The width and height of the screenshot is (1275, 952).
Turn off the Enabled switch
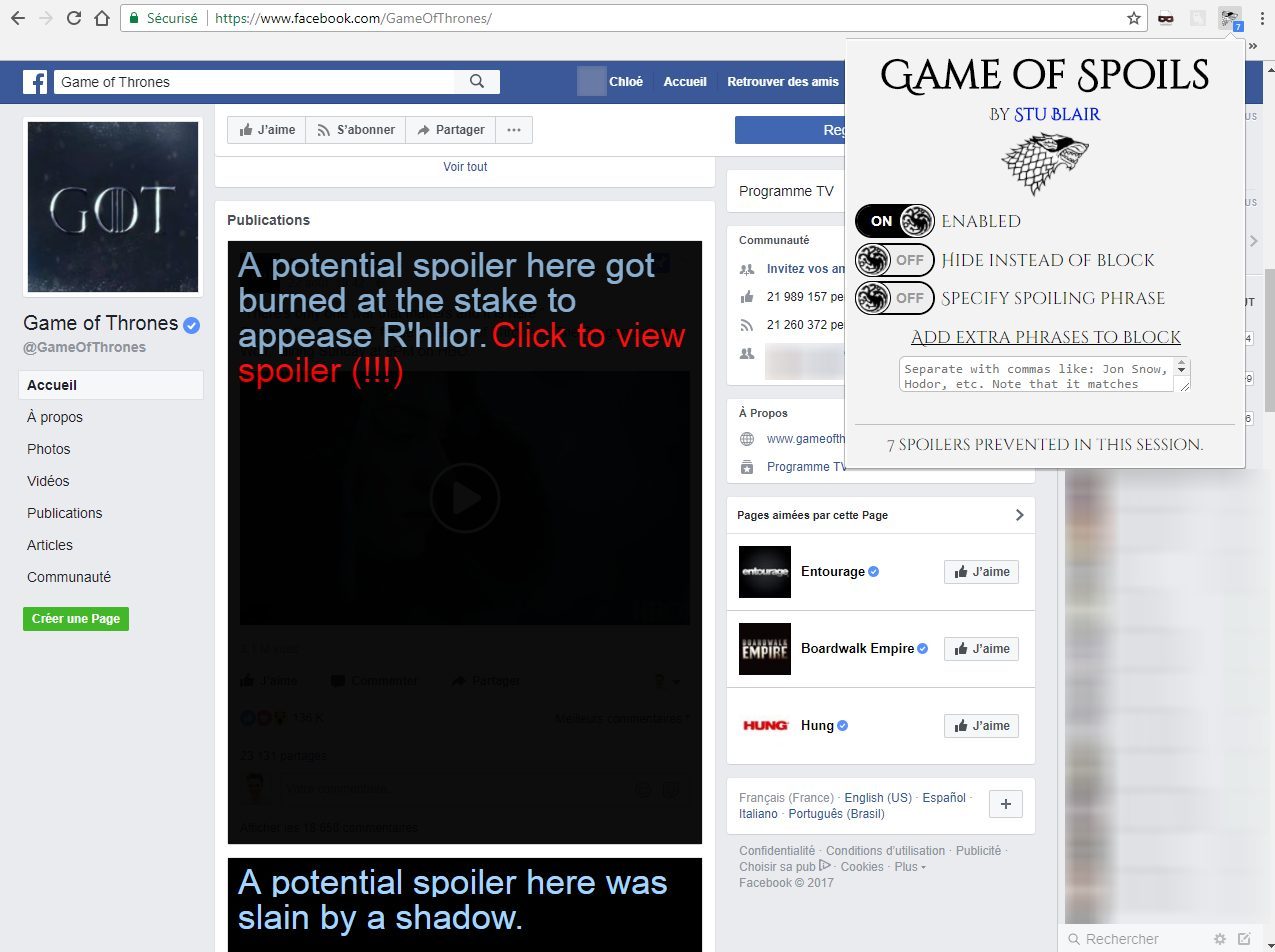894,221
